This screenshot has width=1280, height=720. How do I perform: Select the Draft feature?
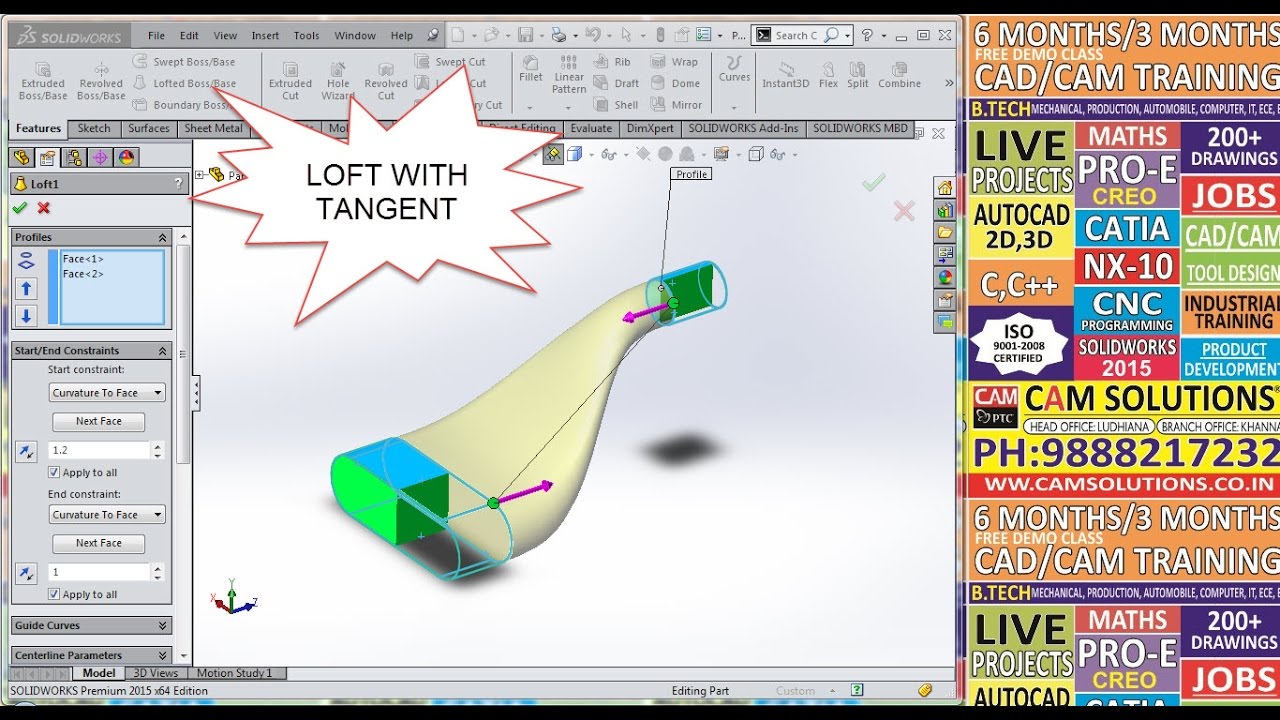point(616,84)
